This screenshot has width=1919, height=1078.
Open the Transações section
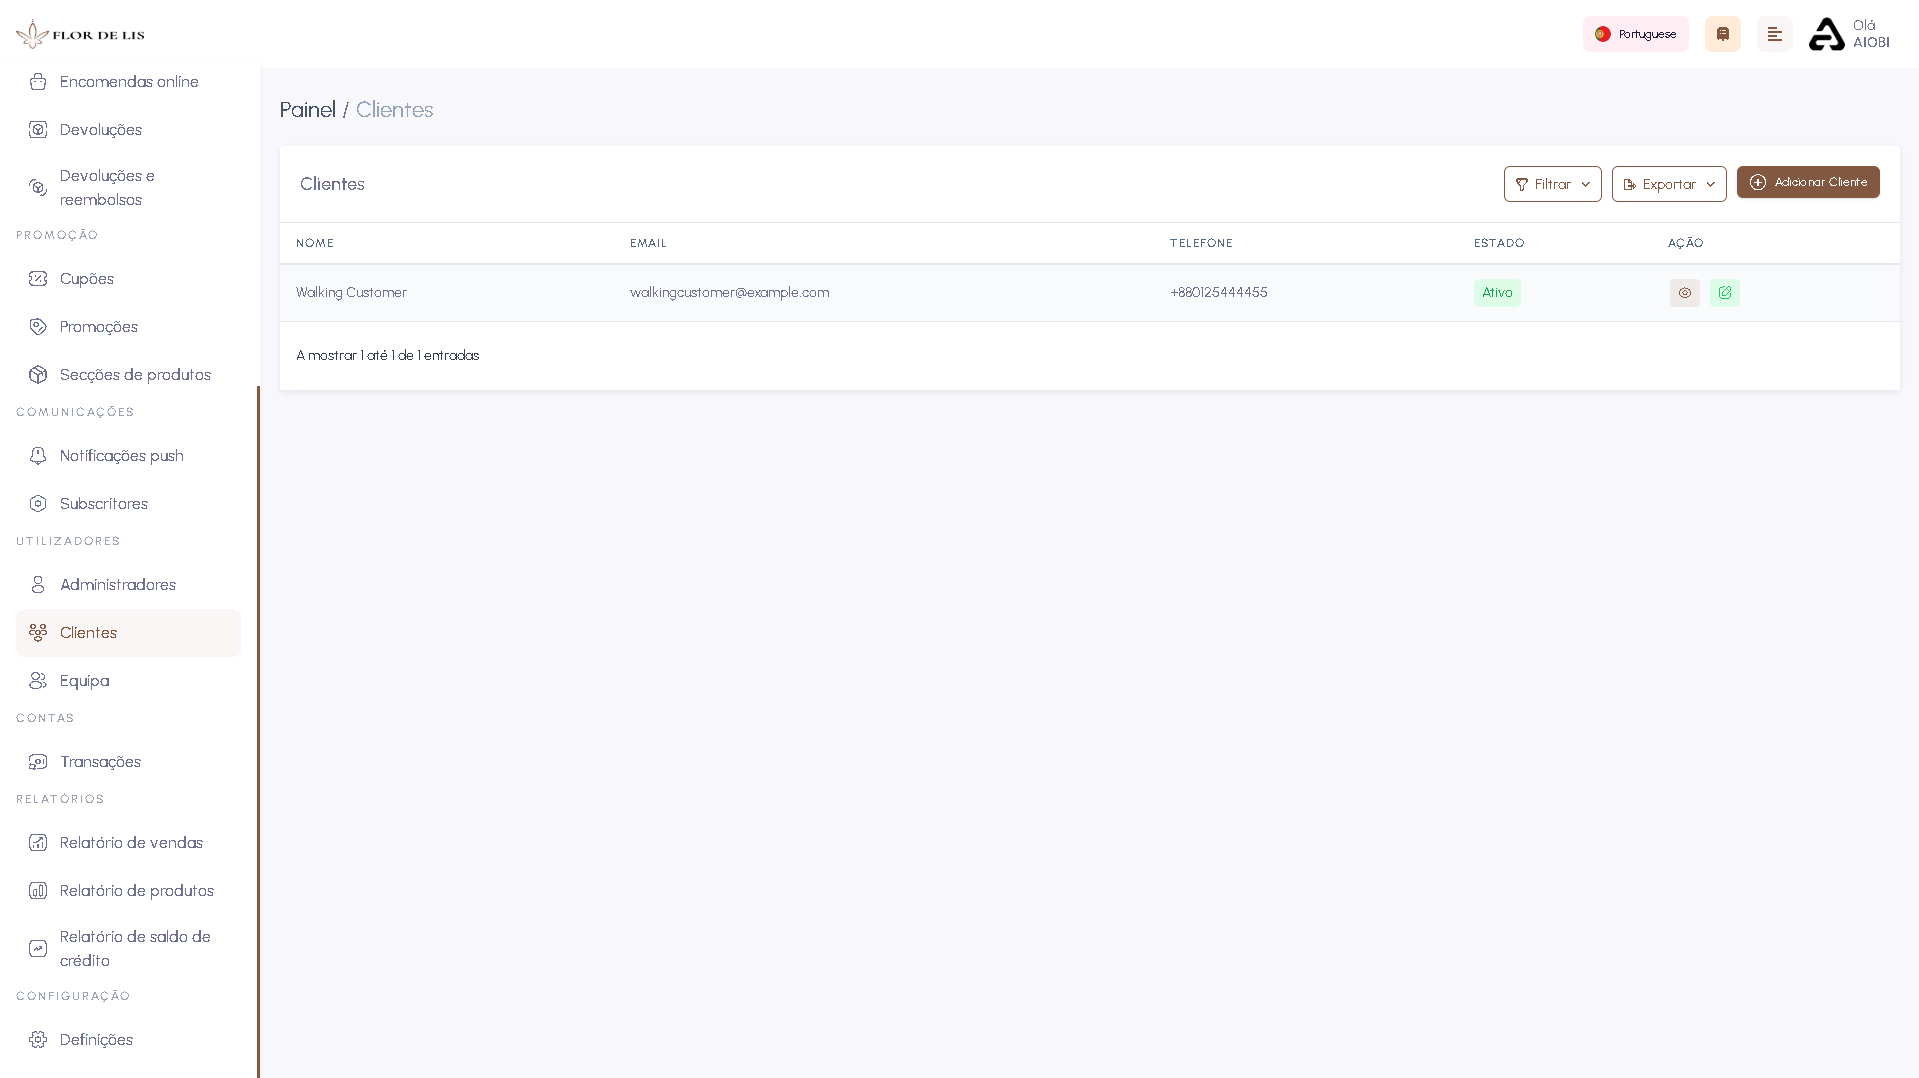[x=100, y=761]
